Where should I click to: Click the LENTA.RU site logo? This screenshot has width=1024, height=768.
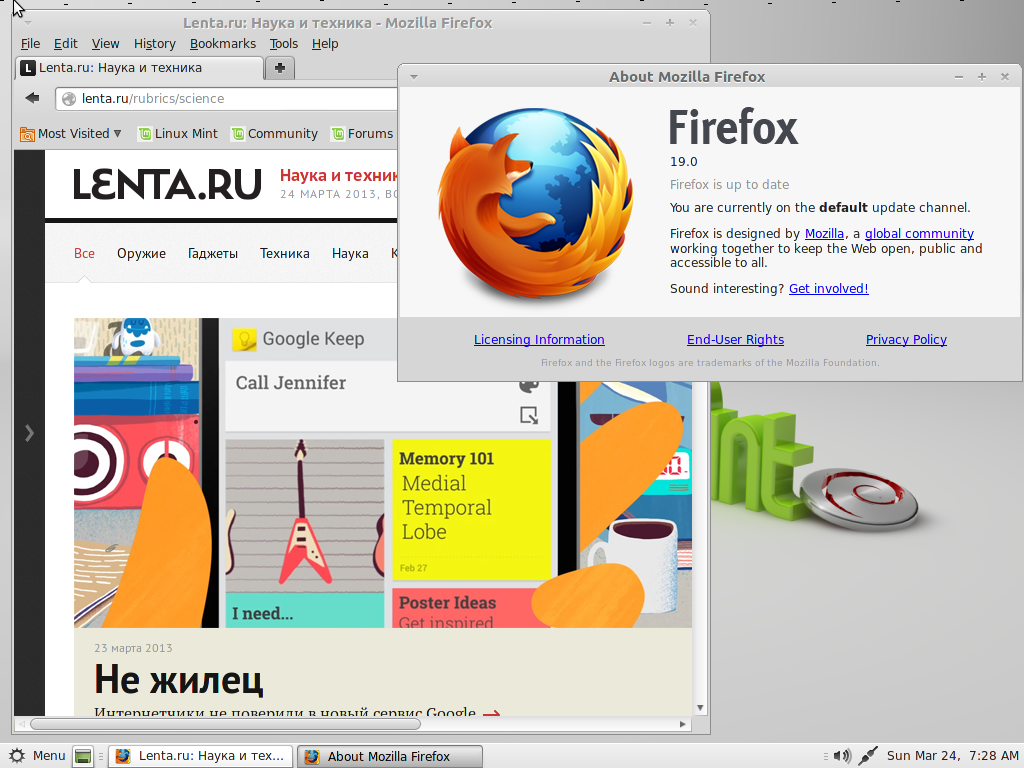pyautogui.click(x=167, y=184)
